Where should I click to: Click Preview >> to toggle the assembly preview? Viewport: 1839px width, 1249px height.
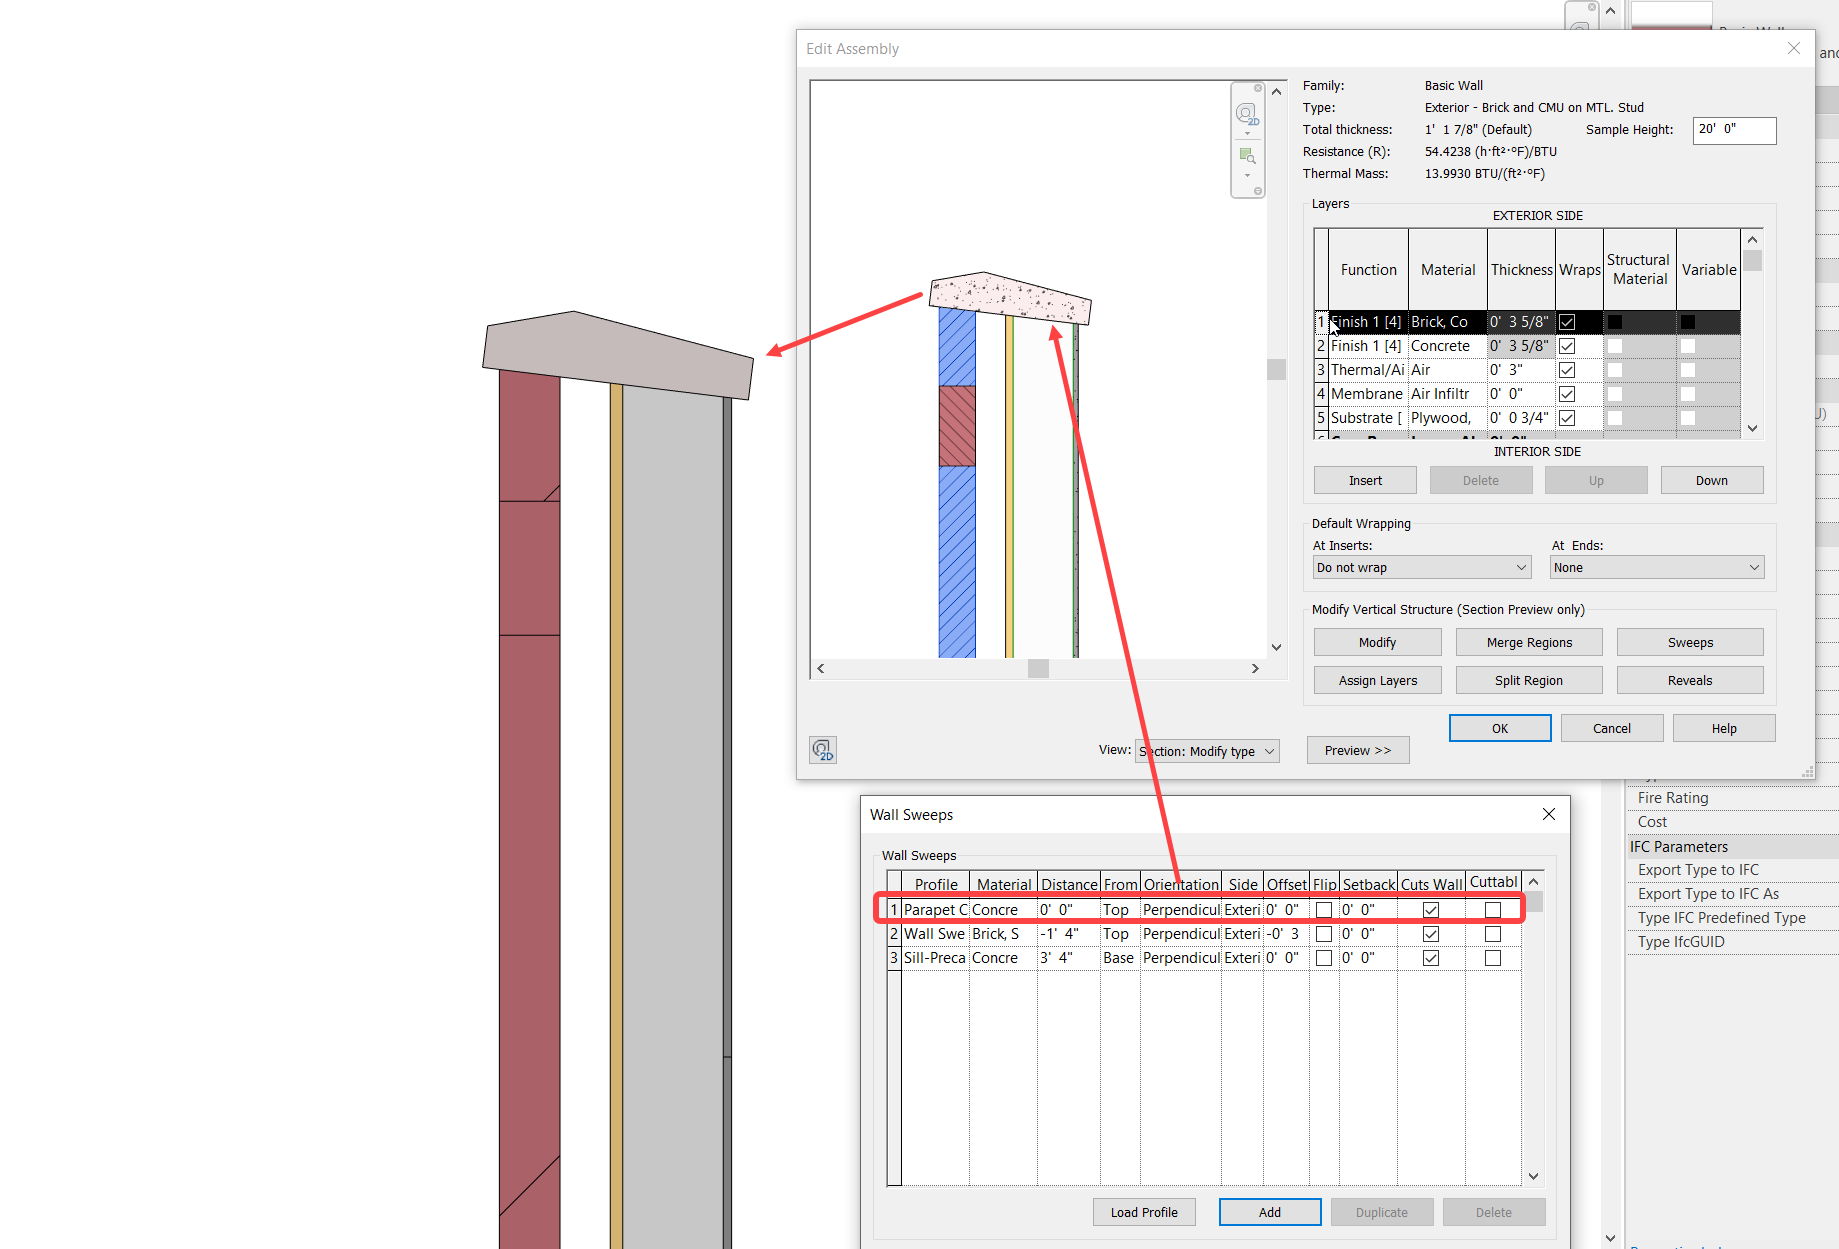point(1357,750)
